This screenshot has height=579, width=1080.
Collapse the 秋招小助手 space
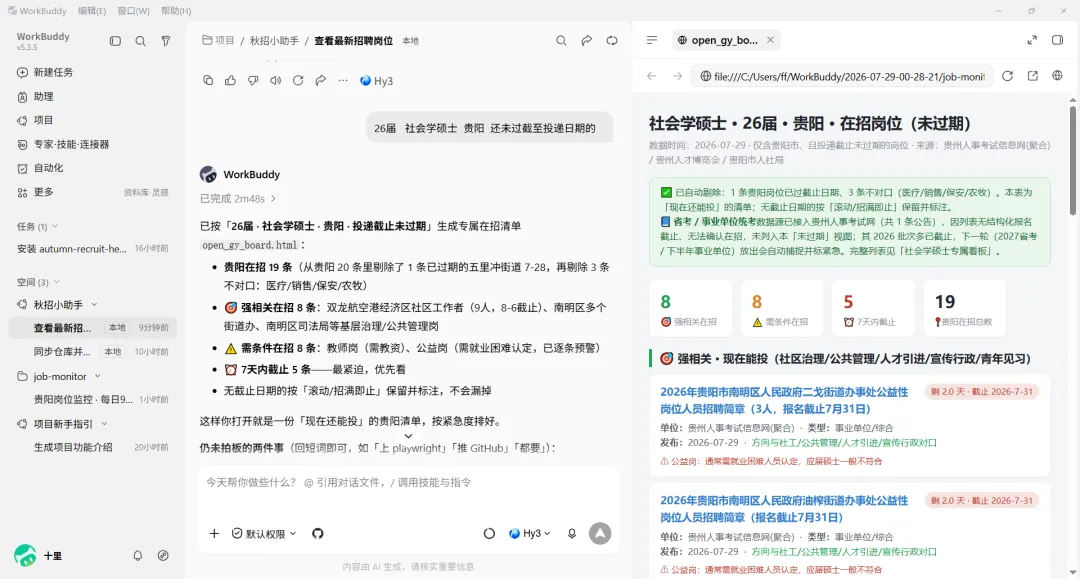pos(94,304)
